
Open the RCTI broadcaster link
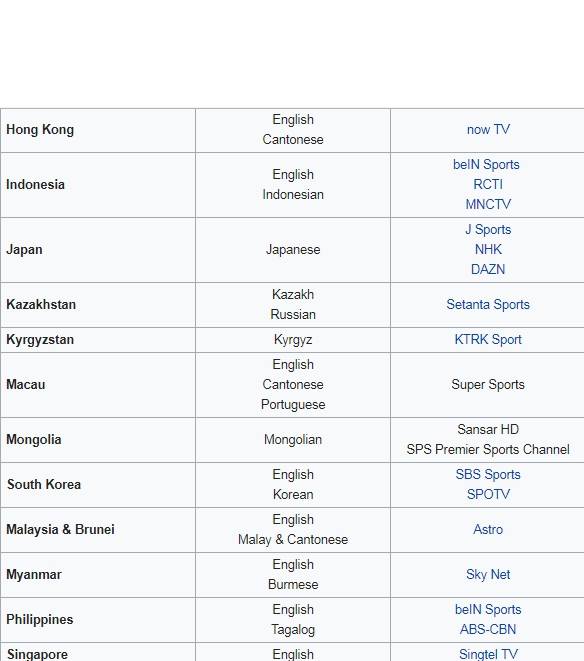coord(488,184)
